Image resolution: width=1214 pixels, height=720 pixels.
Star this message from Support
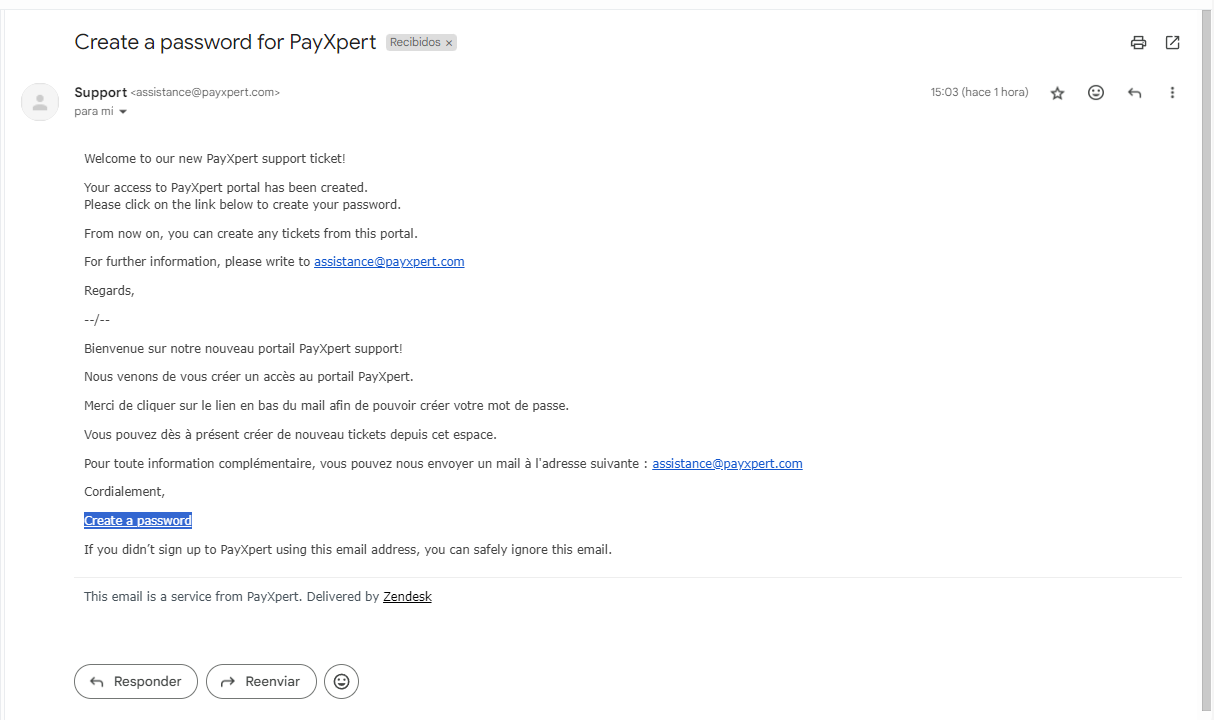click(x=1058, y=93)
